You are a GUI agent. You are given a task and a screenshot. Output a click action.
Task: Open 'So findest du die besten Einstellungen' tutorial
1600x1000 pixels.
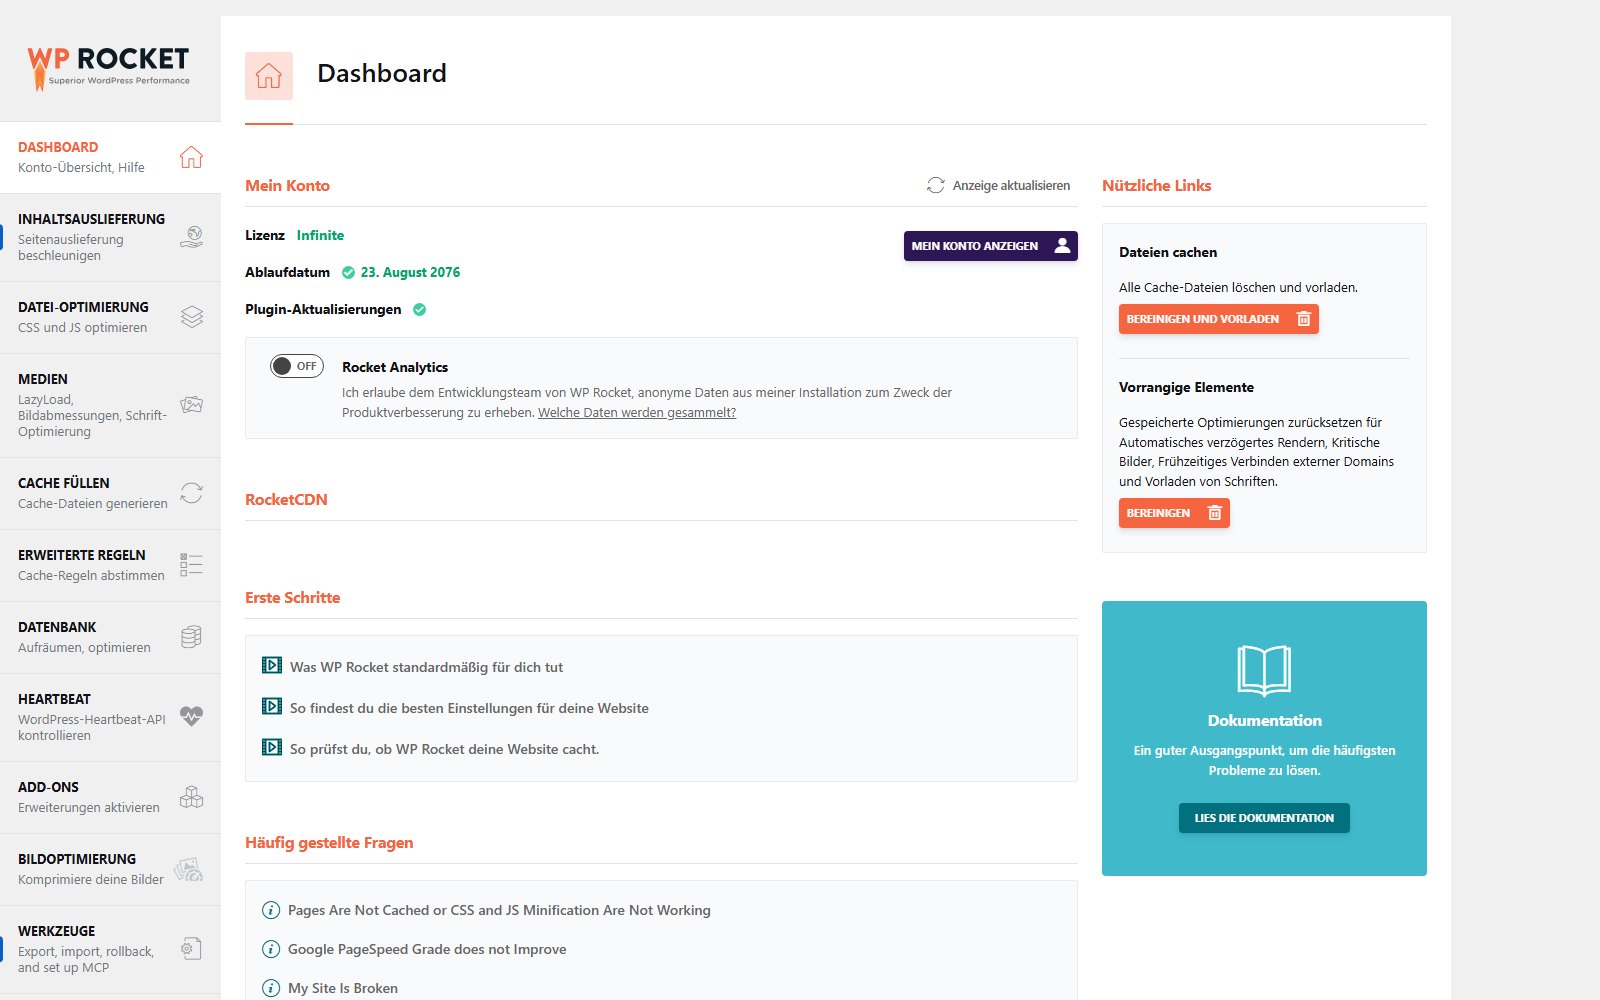(469, 708)
